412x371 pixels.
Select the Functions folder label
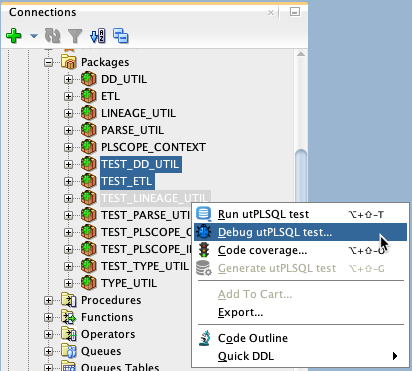[107, 317]
